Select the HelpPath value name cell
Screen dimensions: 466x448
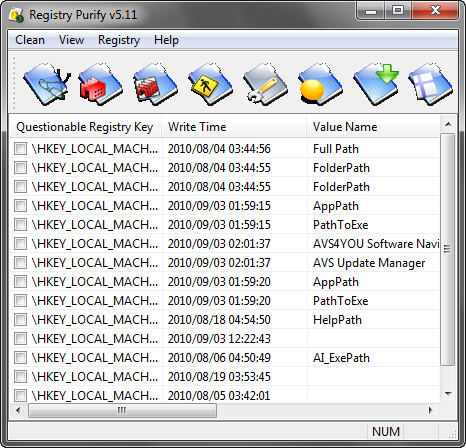pyautogui.click(x=337, y=320)
